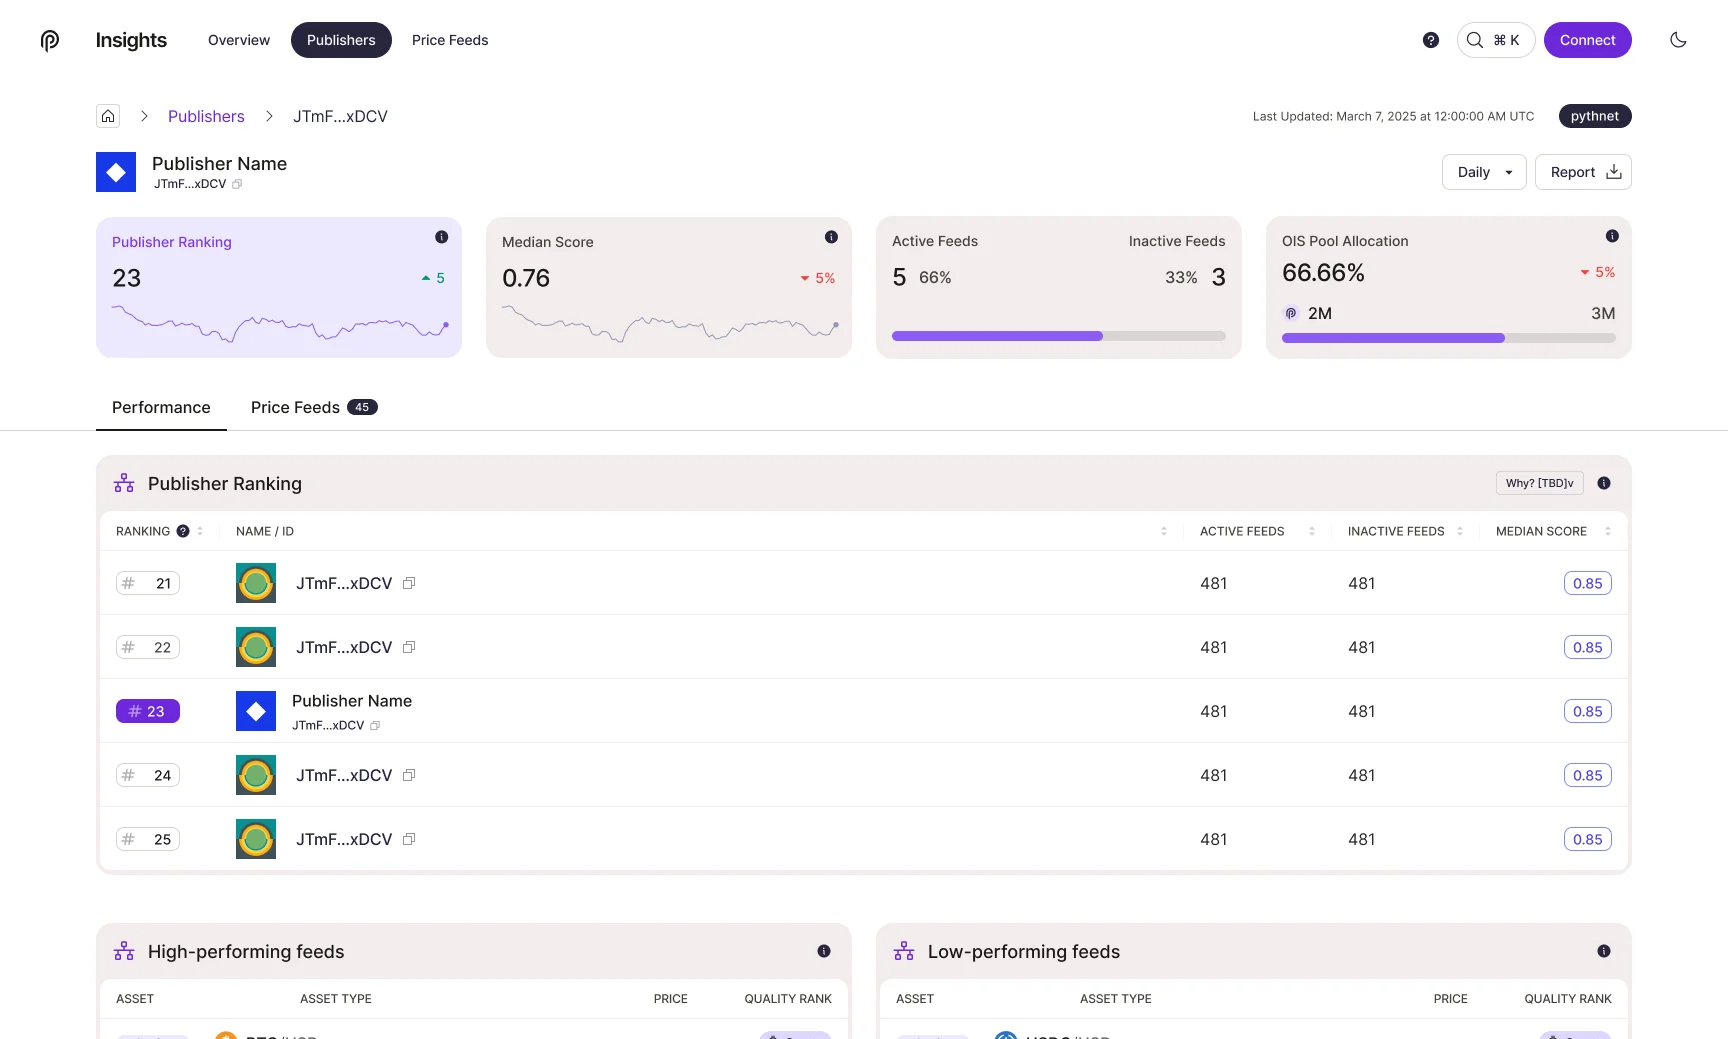The image size is (1728, 1039).
Task: Open the Daily period dropdown
Action: click(x=1484, y=172)
